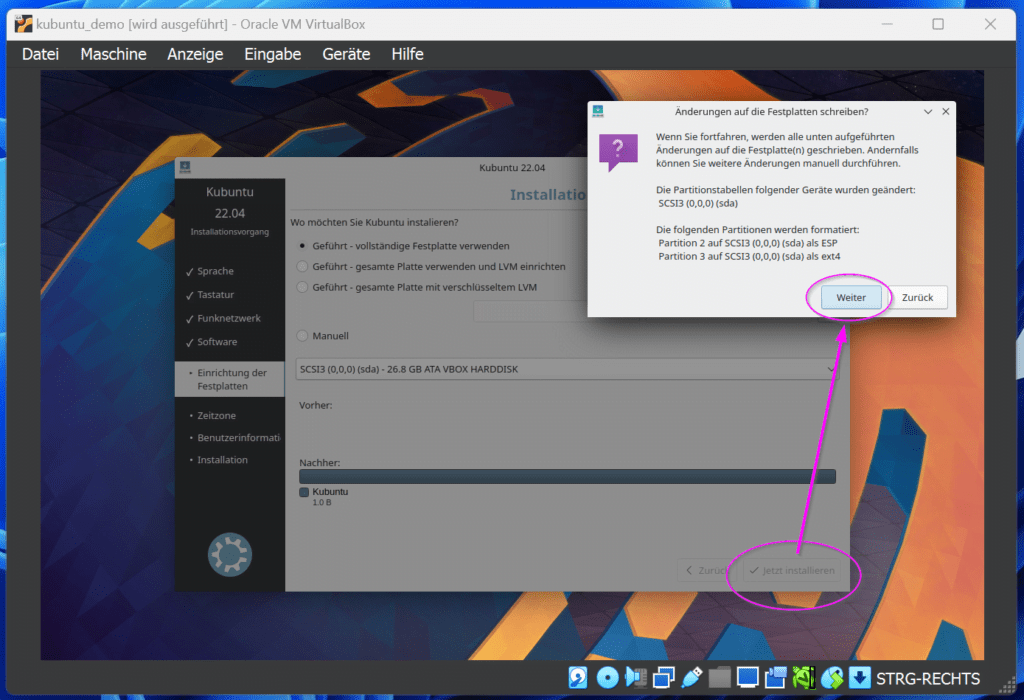Viewport: 1024px width, 700px height.
Task: Click the Installation step in sidebar
Action: click(x=222, y=460)
